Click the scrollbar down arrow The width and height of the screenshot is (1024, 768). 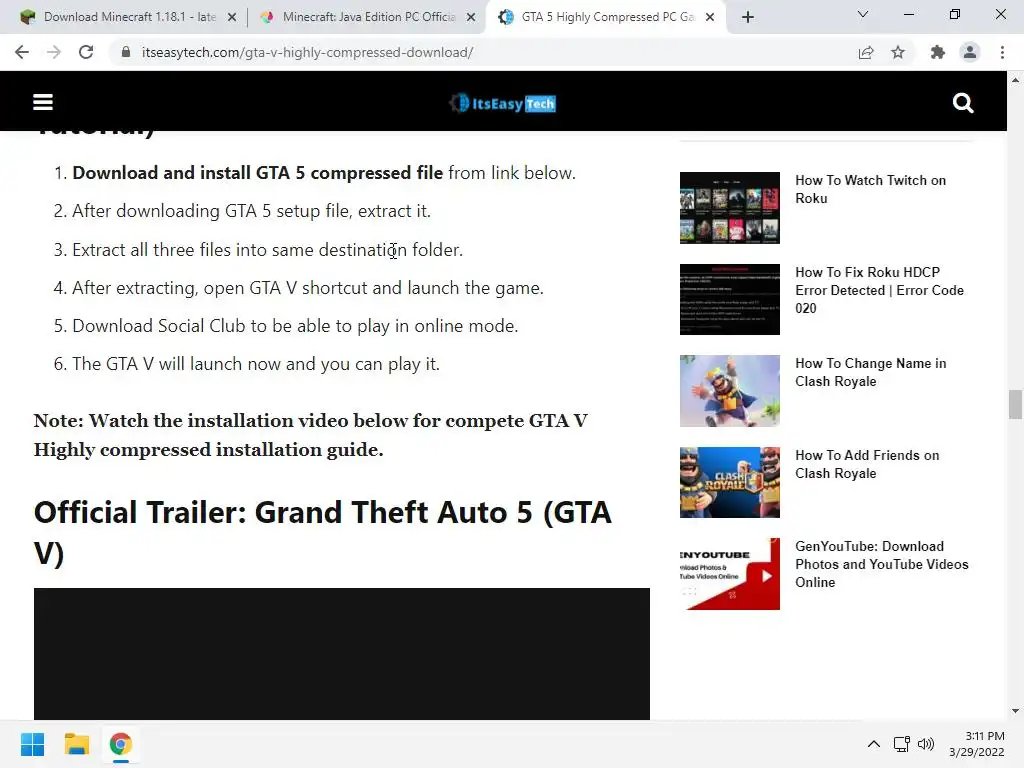(x=1015, y=711)
